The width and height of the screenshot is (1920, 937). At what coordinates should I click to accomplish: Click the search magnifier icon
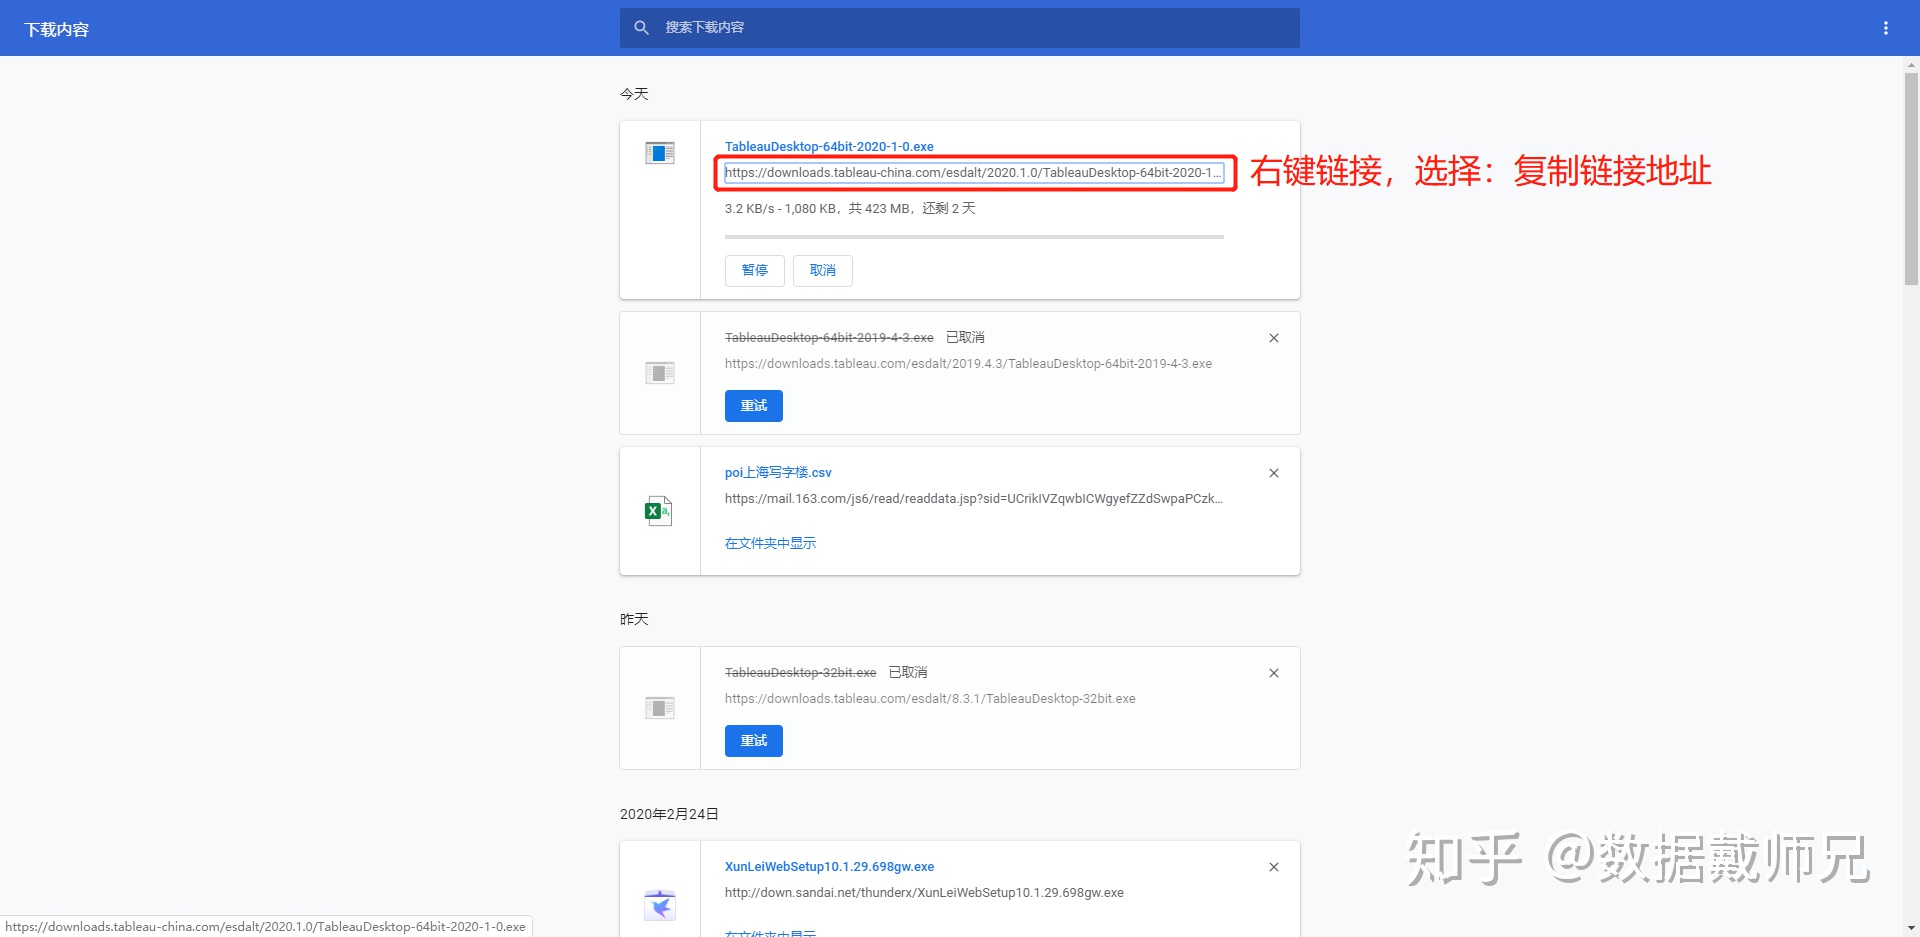tap(642, 28)
